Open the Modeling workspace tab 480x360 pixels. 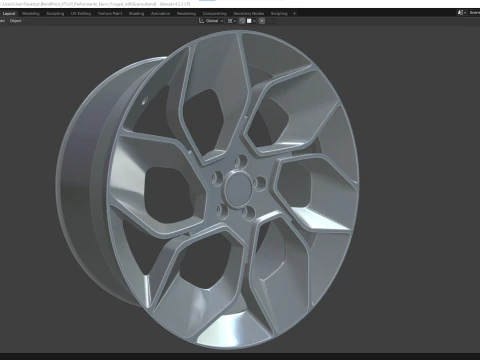(31, 14)
